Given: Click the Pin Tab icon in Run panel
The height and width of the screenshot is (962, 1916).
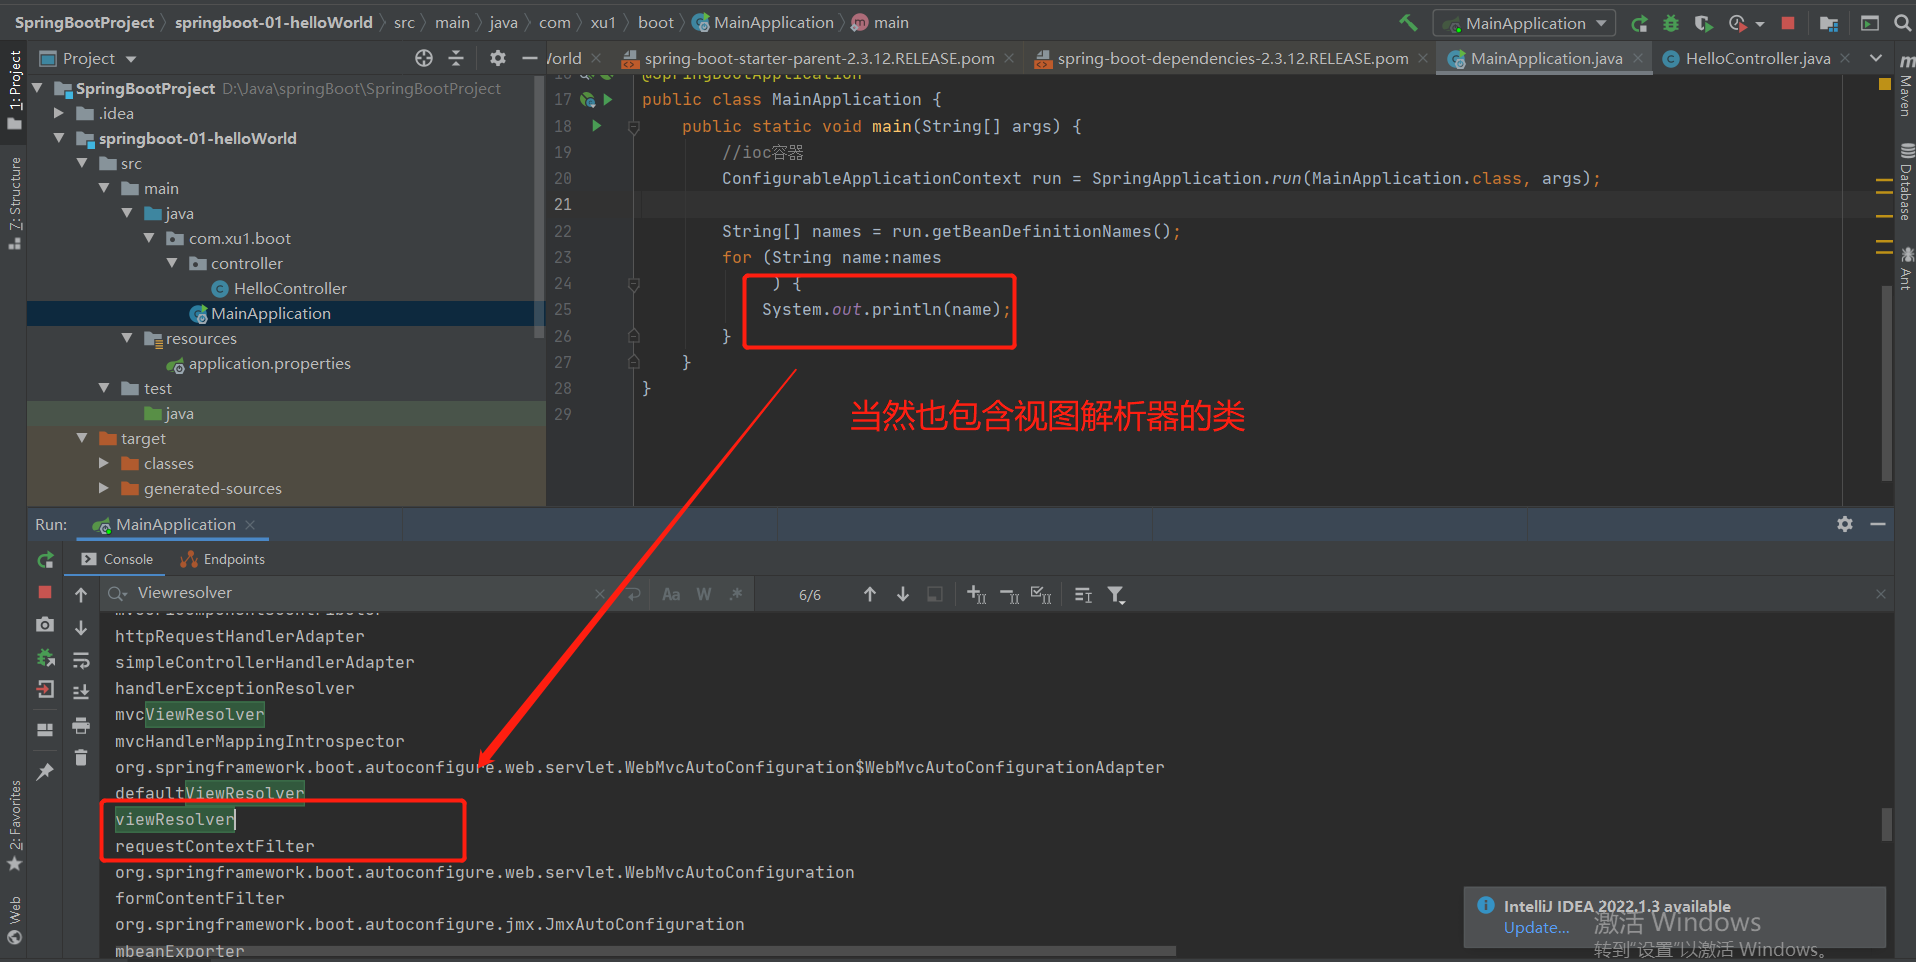Looking at the screenshot, I should tap(45, 771).
